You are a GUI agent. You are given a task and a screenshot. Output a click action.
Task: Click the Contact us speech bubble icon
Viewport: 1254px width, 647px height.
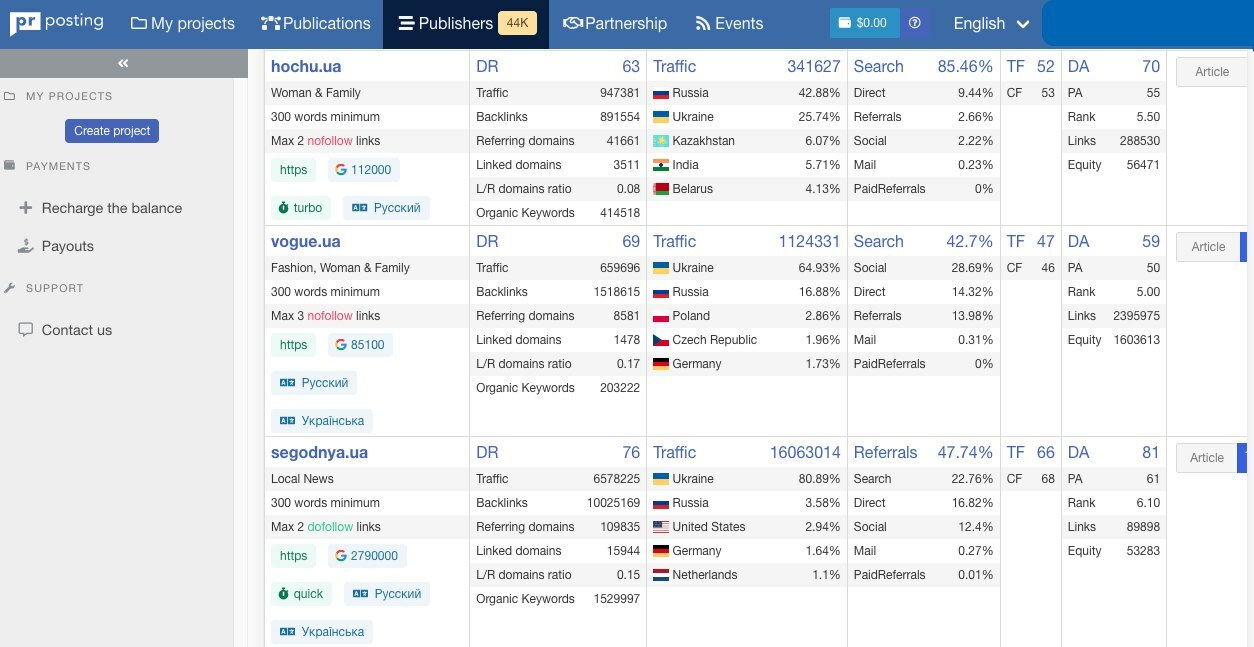(26, 330)
